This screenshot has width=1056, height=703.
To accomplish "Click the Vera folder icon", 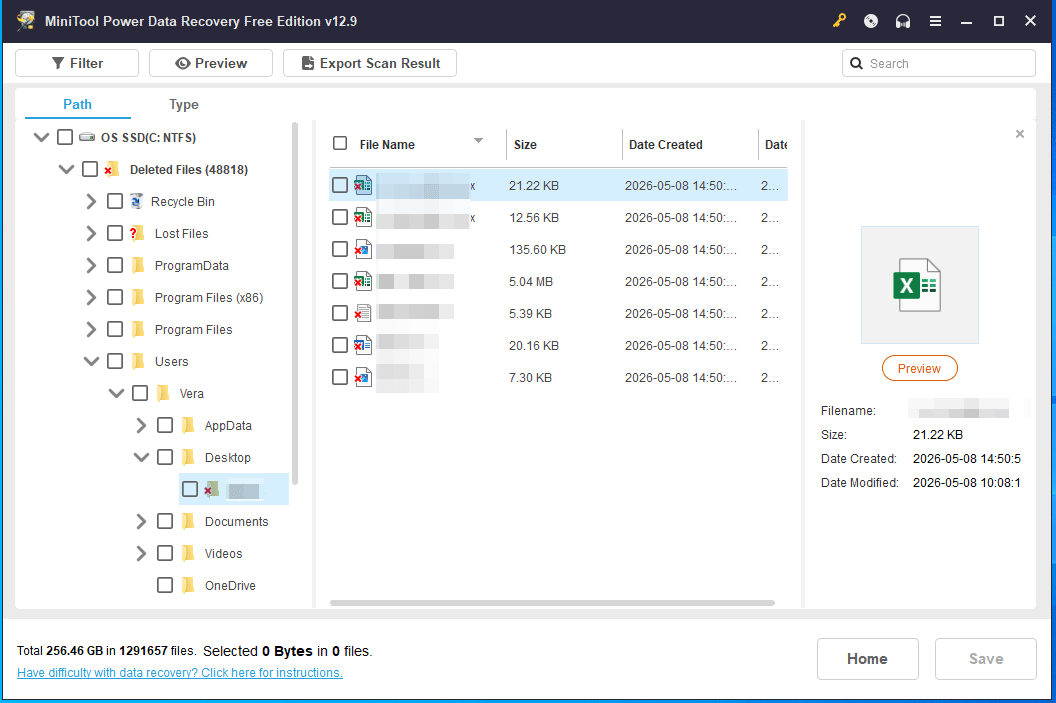I will [x=163, y=393].
